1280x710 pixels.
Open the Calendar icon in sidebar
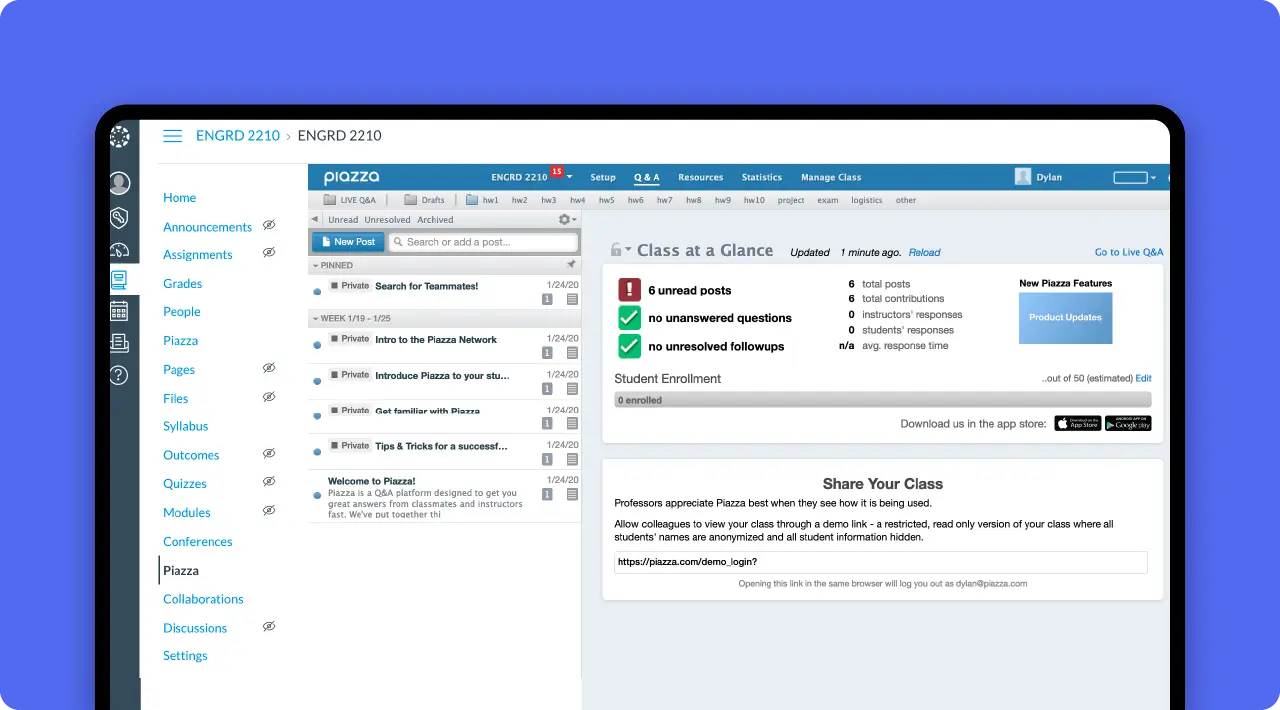pos(119,310)
